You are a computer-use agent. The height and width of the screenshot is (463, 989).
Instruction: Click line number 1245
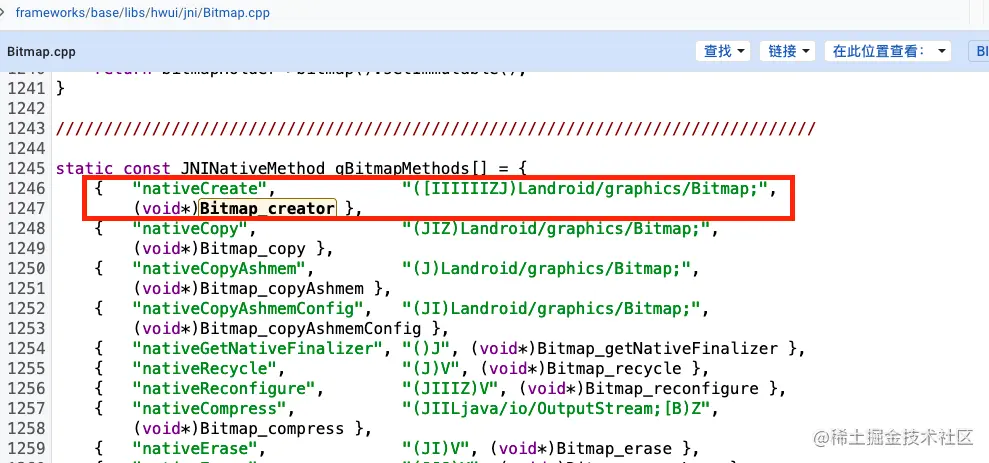pyautogui.click(x=26, y=168)
